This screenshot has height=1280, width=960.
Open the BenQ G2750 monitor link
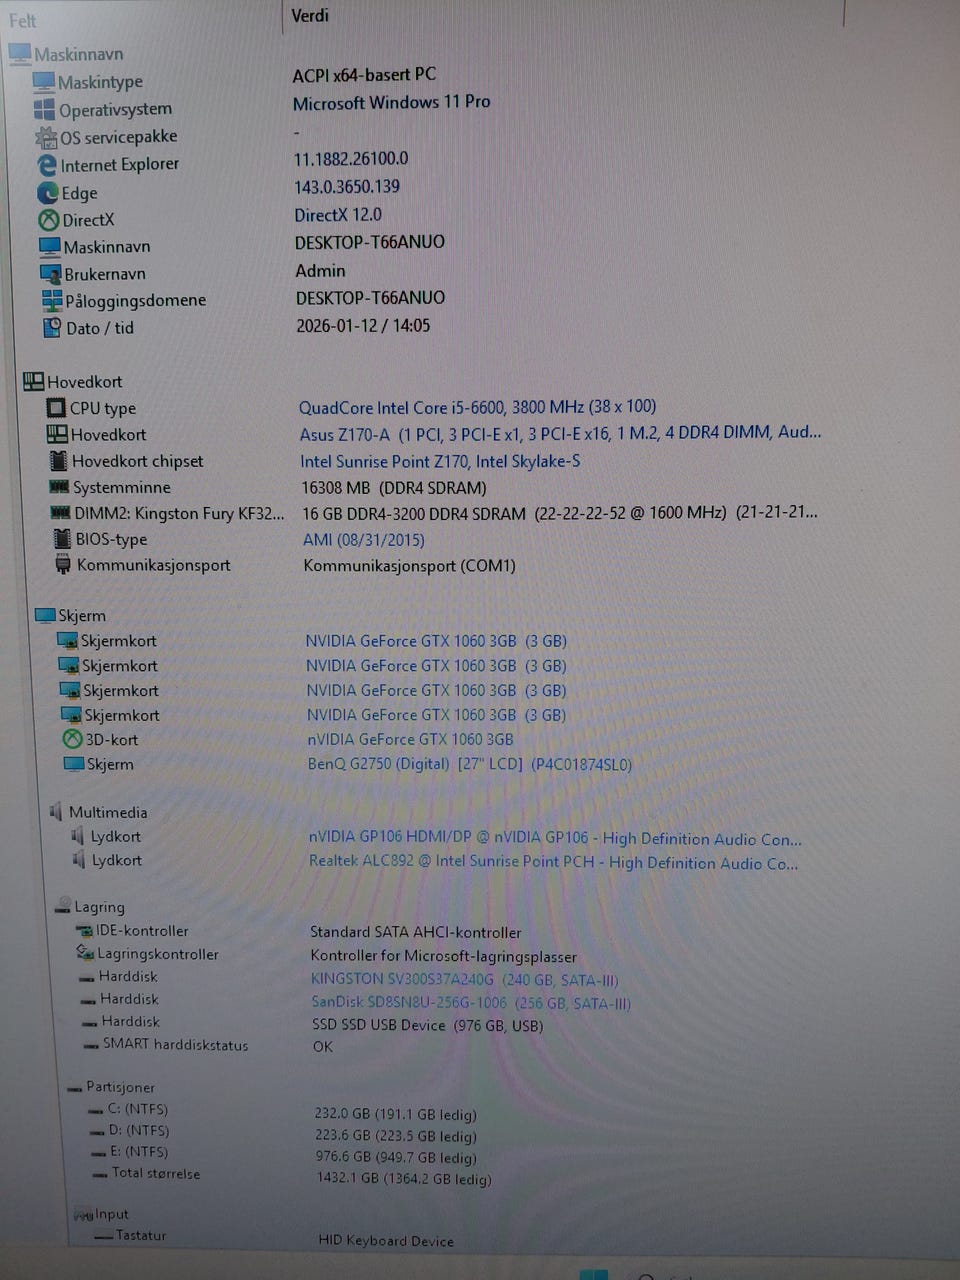tap(469, 764)
